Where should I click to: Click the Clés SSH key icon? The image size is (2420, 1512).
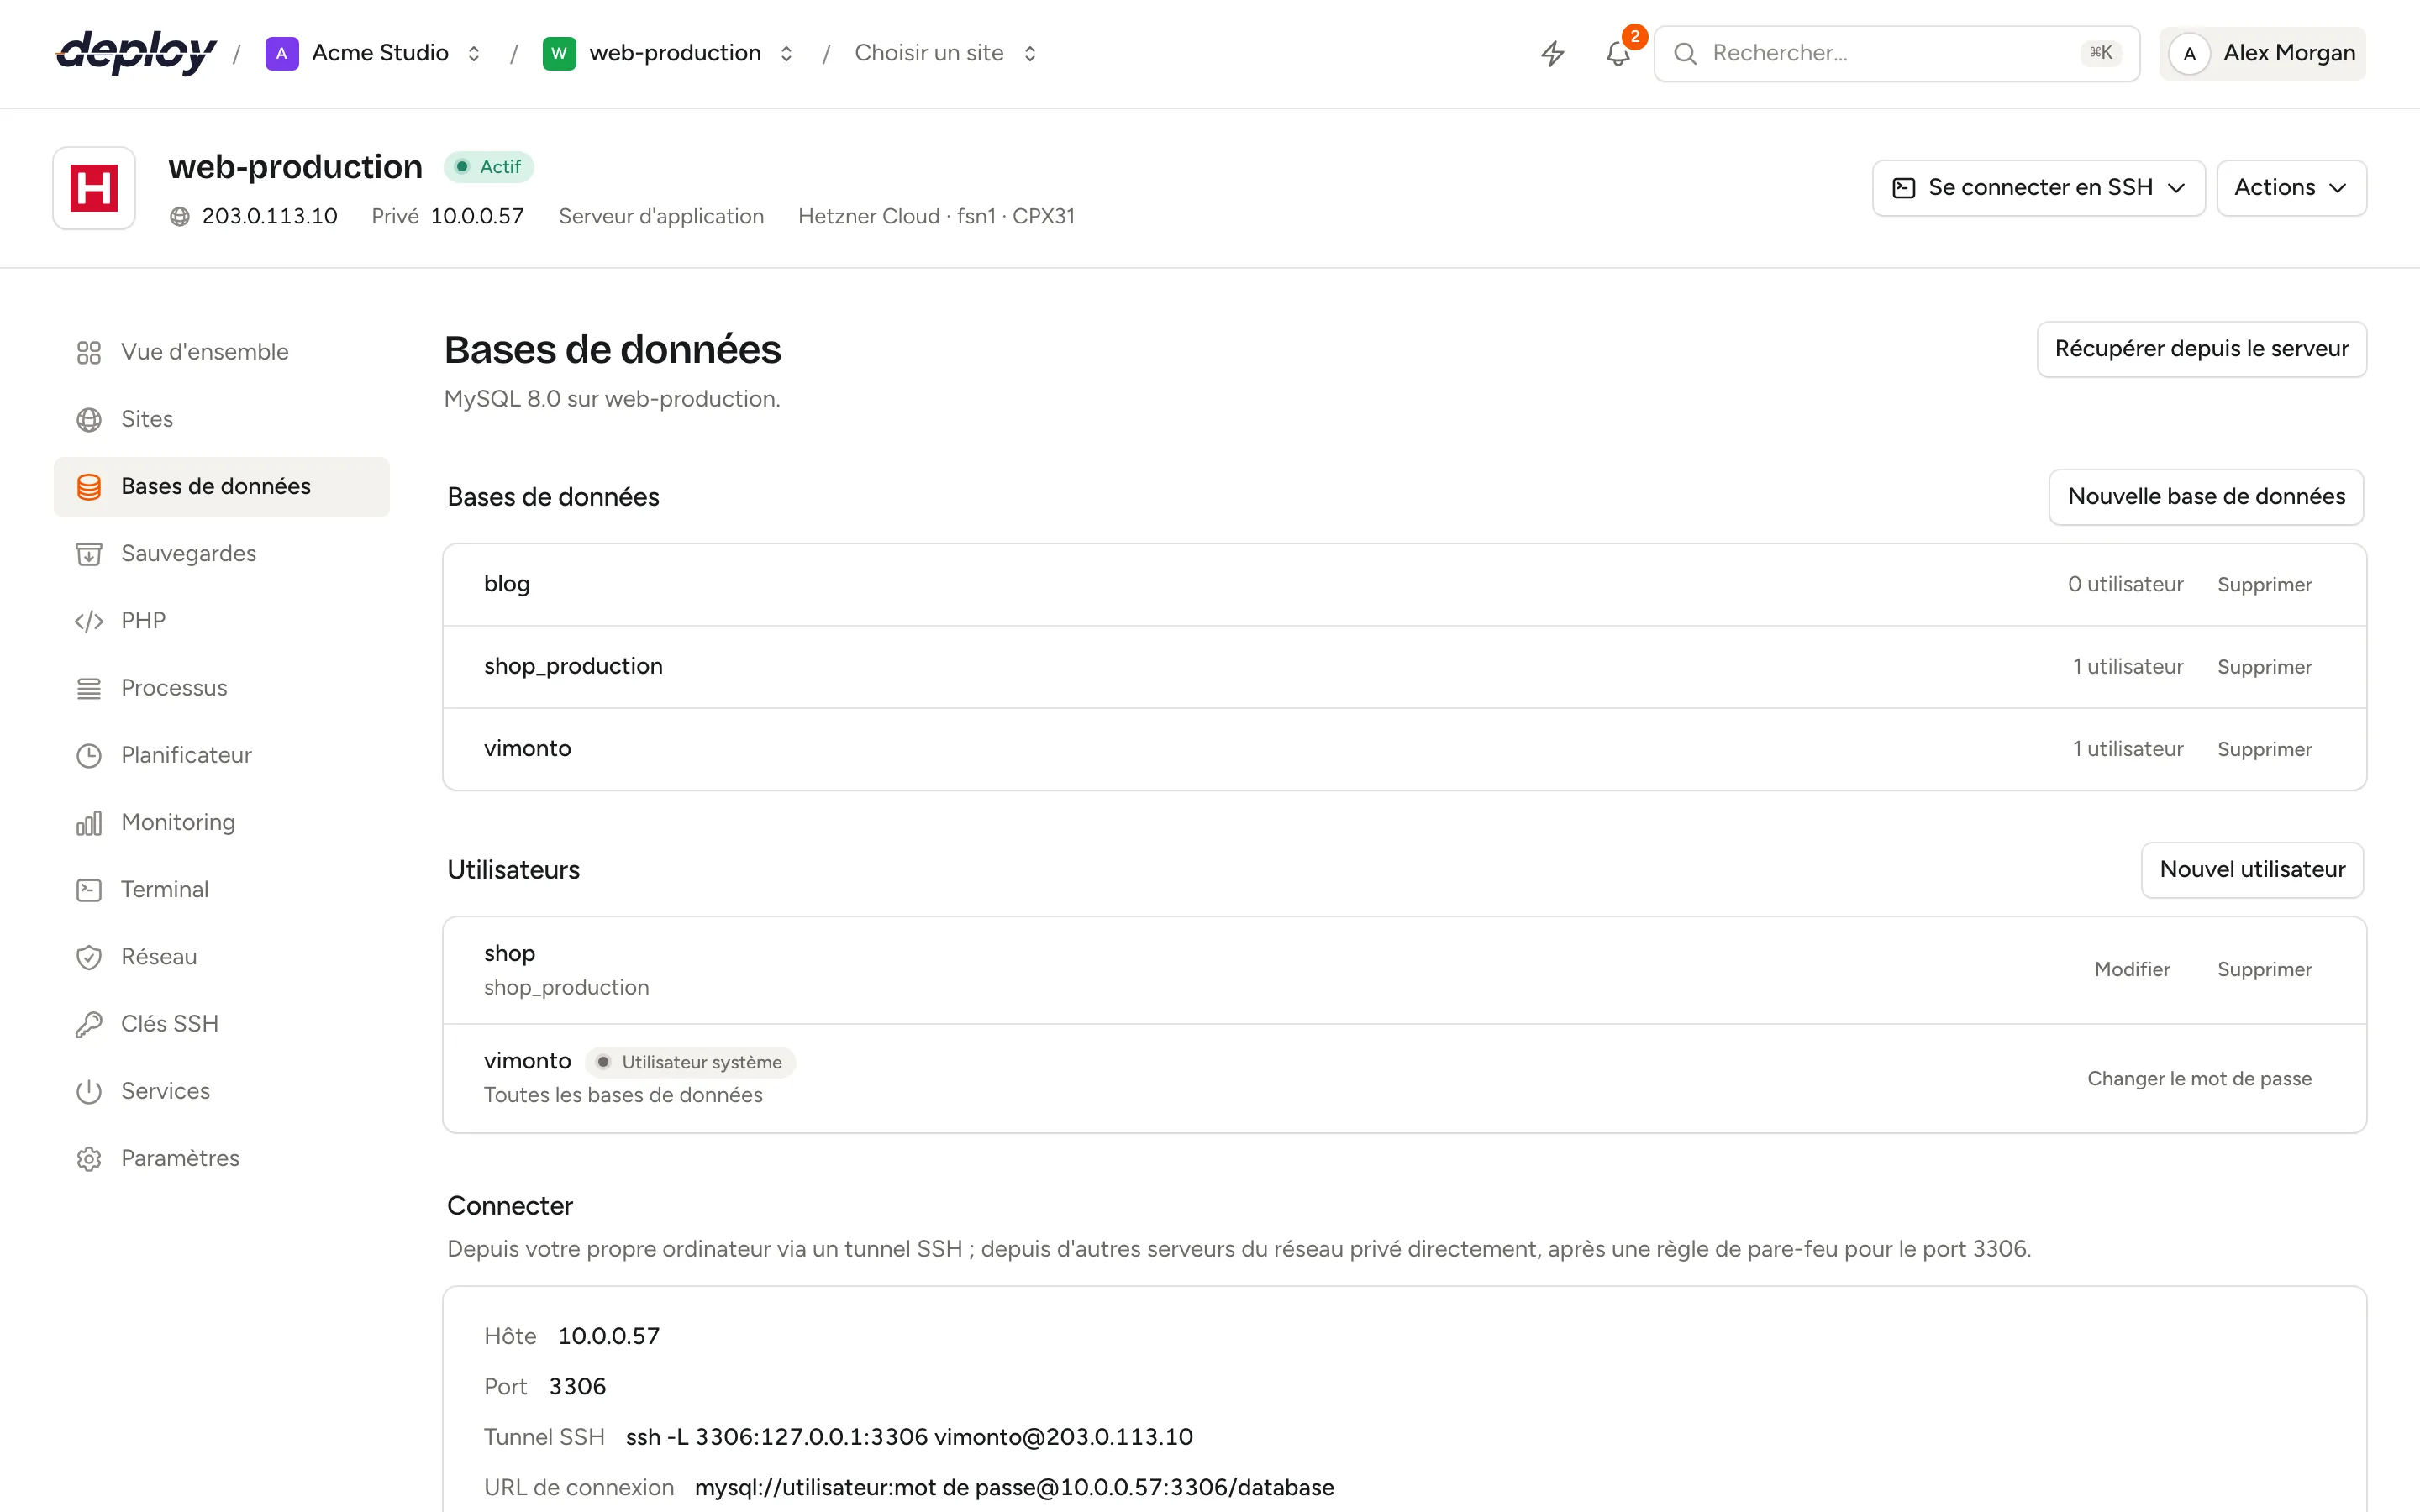point(89,1024)
